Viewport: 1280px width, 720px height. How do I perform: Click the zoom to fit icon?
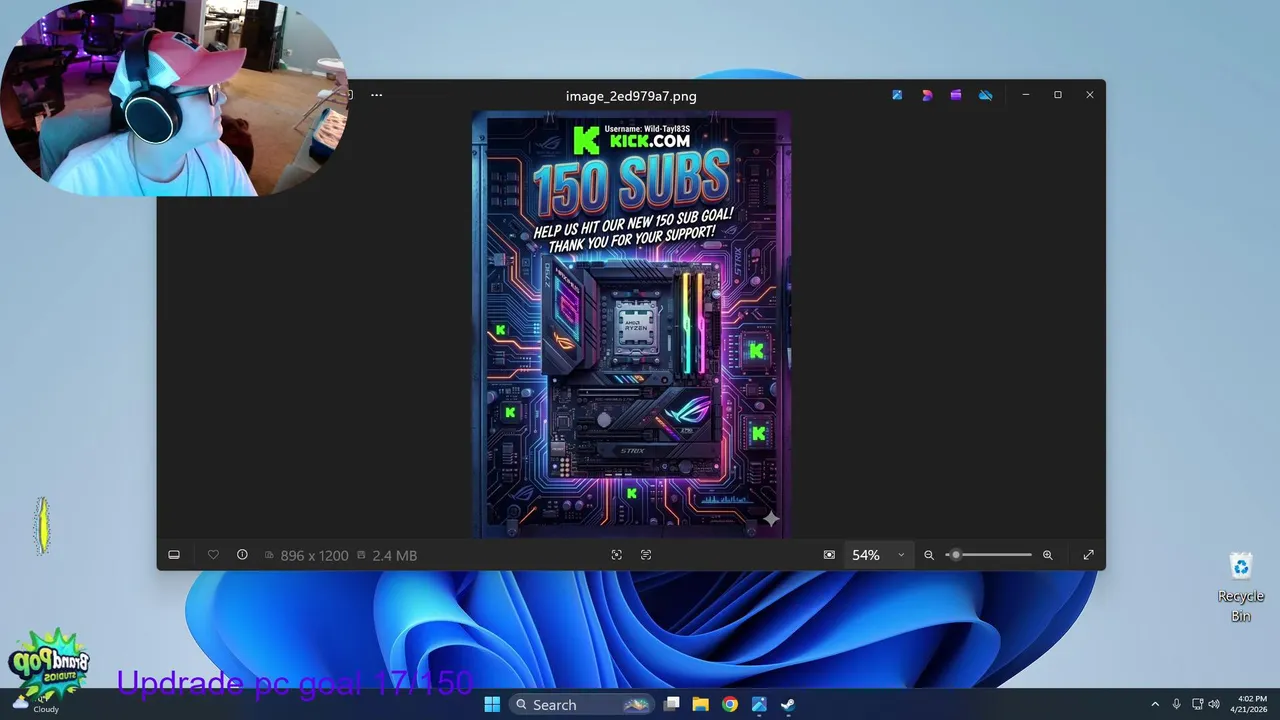[829, 555]
